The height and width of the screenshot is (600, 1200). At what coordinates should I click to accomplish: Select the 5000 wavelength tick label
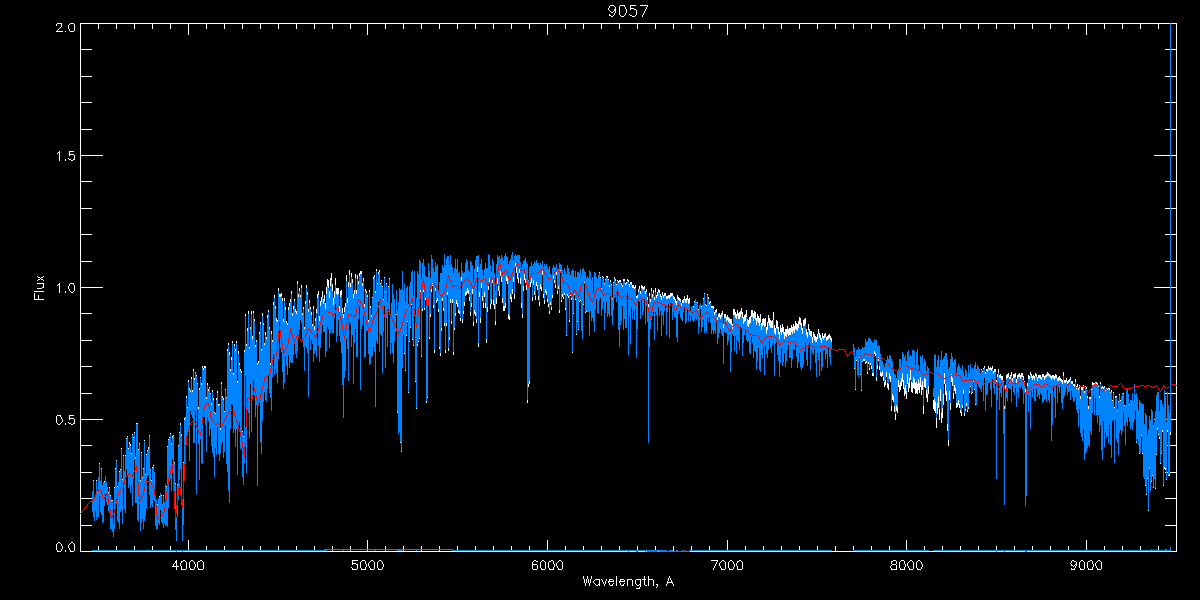tap(367, 565)
